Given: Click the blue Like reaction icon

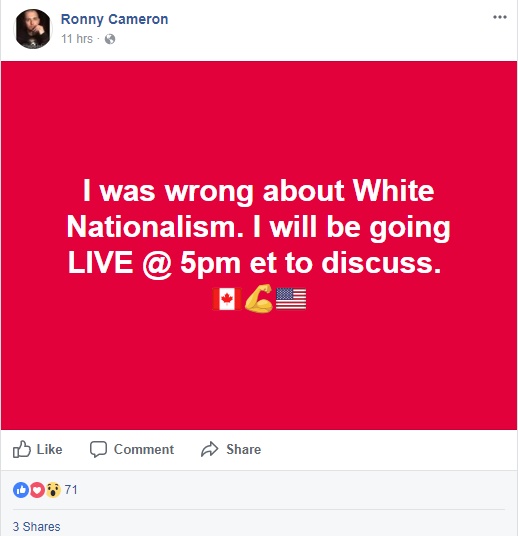Looking at the screenshot, I should click(x=21, y=490).
